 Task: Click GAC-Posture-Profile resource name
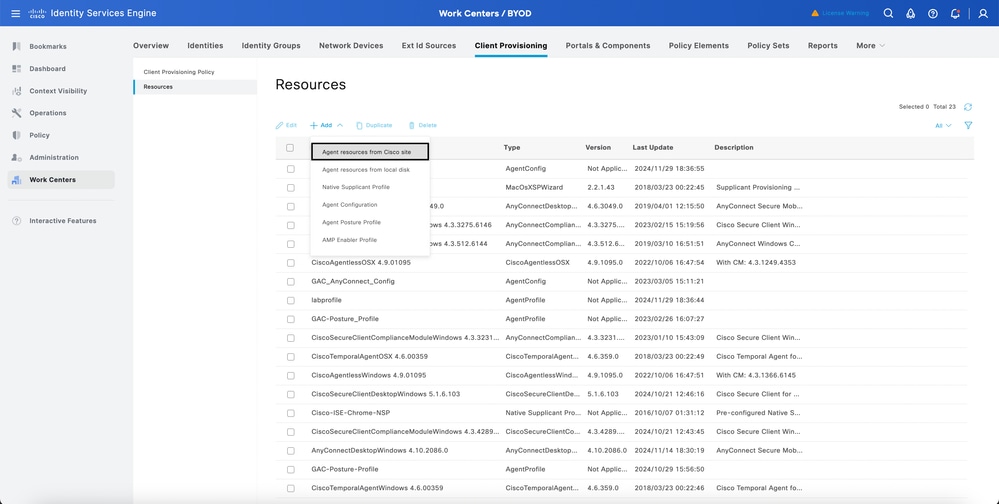coord(345,470)
